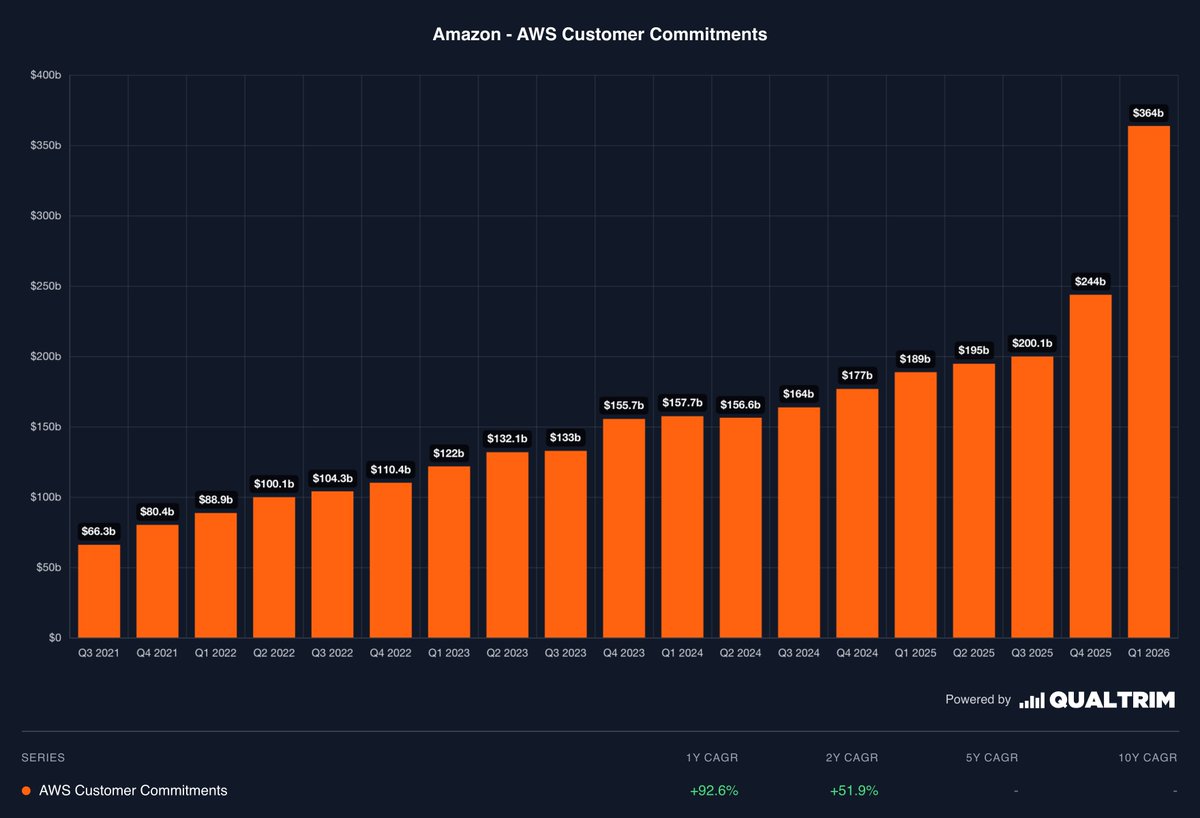
Task: Click the chart title Amazon - AWS Customer Commitments
Action: (600, 34)
